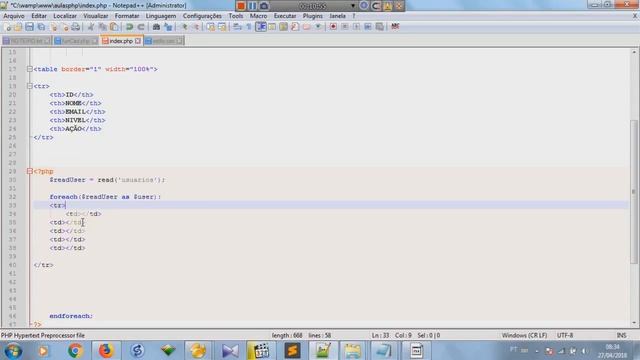Open the Arquivo menu
The height and width of the screenshot is (360, 640).
[x=13, y=16]
